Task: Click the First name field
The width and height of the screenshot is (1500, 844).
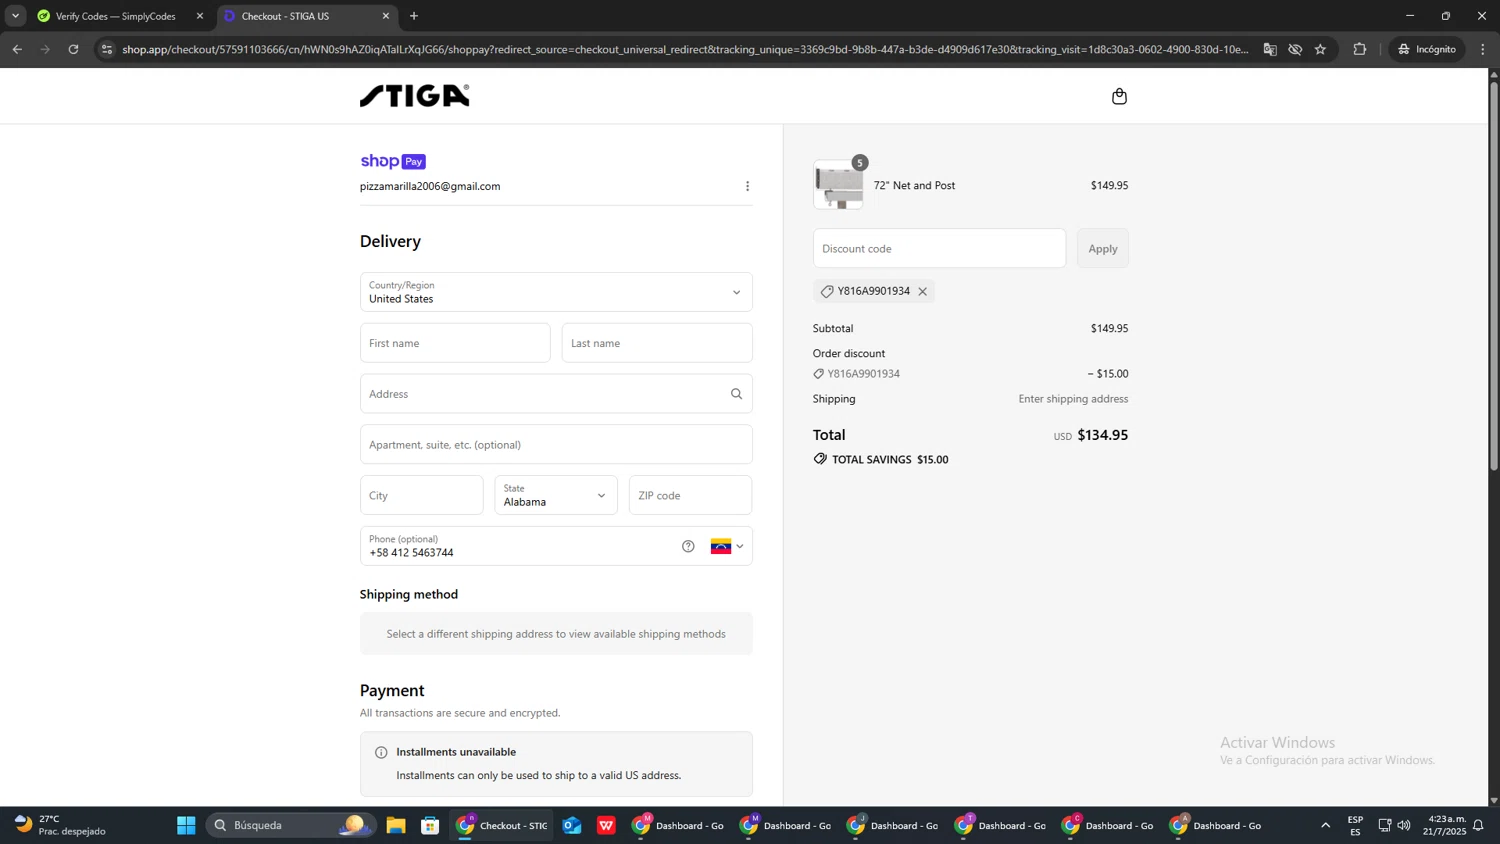Action: click(455, 343)
